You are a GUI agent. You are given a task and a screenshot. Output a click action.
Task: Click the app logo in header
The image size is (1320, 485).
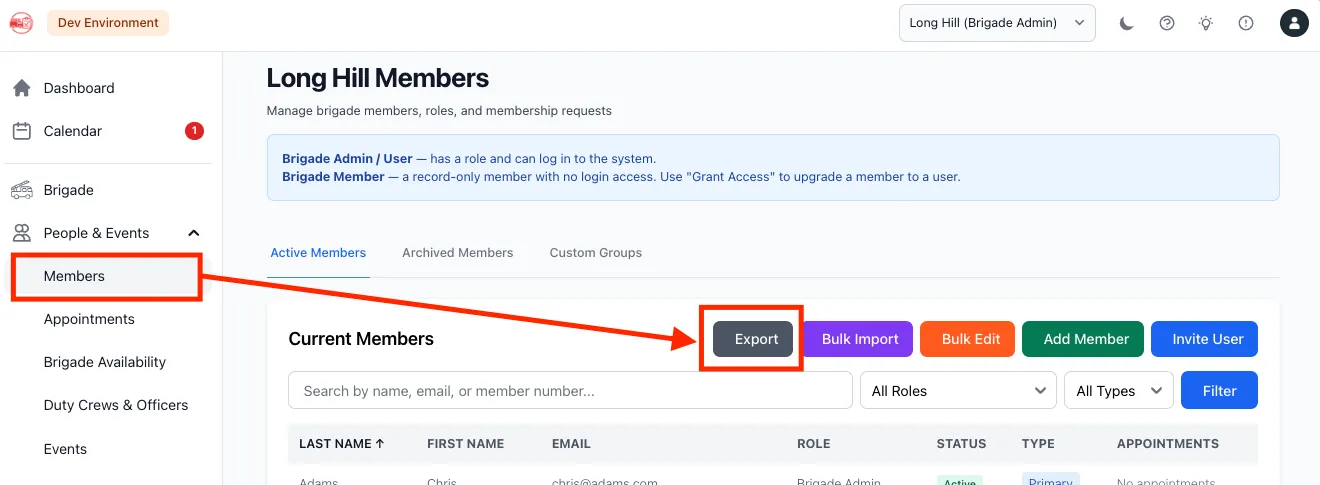pos(21,22)
